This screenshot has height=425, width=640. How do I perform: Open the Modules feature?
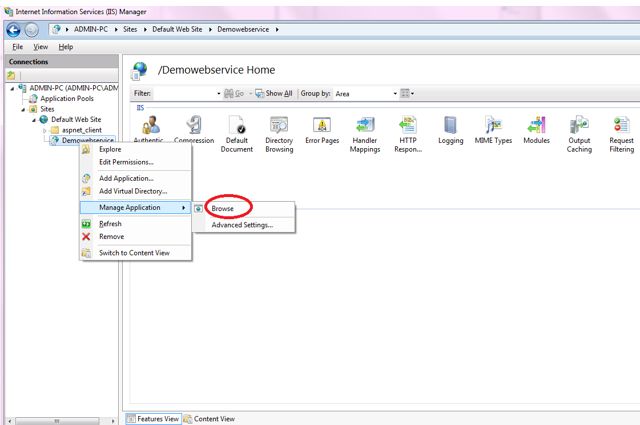tap(536, 130)
